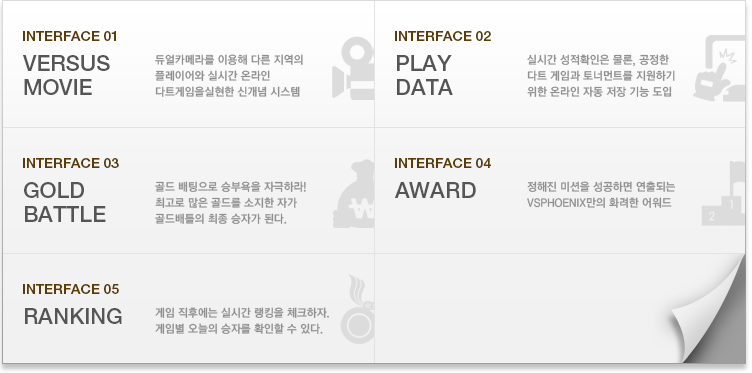Click the Versus Movie Korean description text
The width and height of the screenshot is (752, 373).
point(229,76)
